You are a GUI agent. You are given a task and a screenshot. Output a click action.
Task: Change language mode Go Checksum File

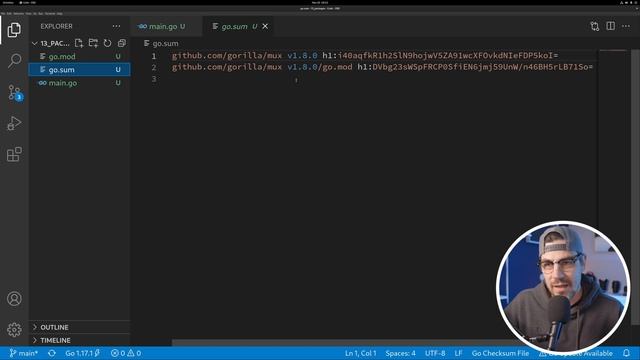tap(500, 353)
